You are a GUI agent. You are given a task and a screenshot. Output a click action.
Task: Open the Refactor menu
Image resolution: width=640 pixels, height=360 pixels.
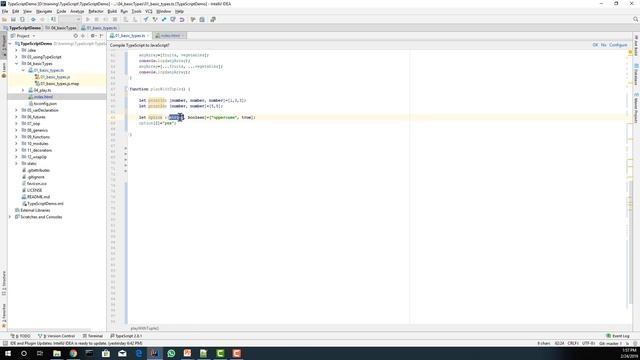[x=96, y=11]
